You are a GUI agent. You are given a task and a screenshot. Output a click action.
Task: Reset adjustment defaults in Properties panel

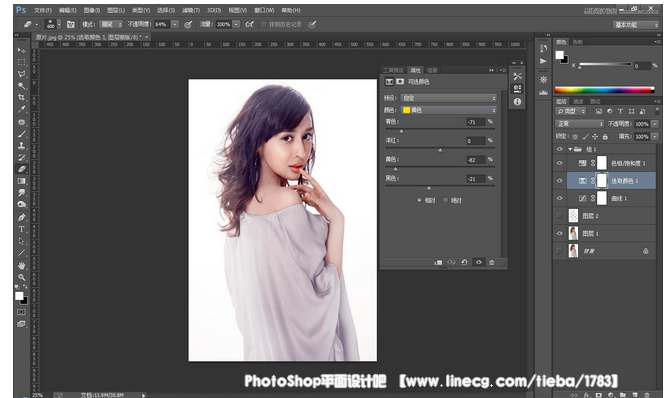tap(464, 262)
